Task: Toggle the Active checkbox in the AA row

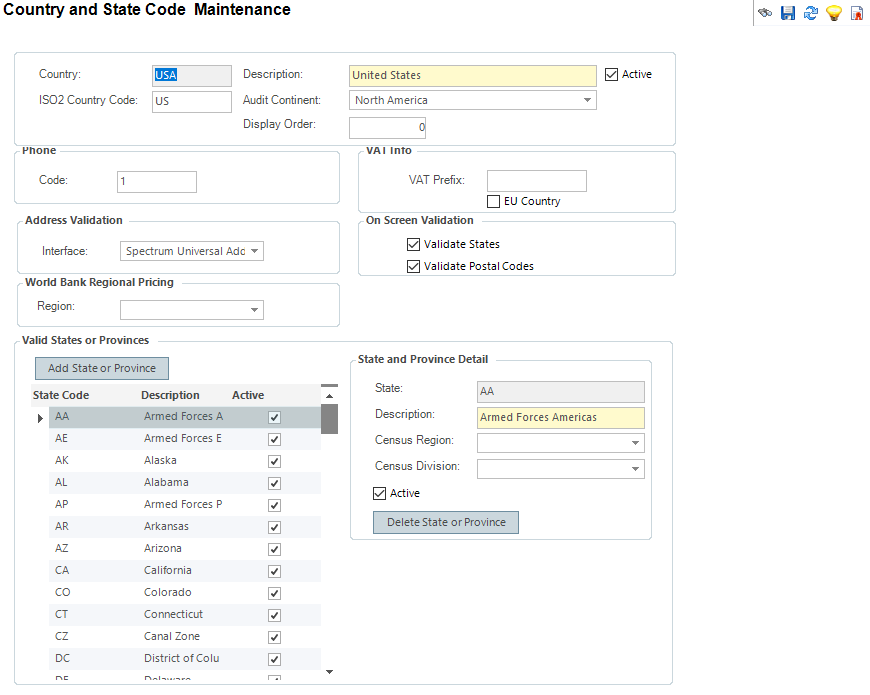Action: pos(274,418)
